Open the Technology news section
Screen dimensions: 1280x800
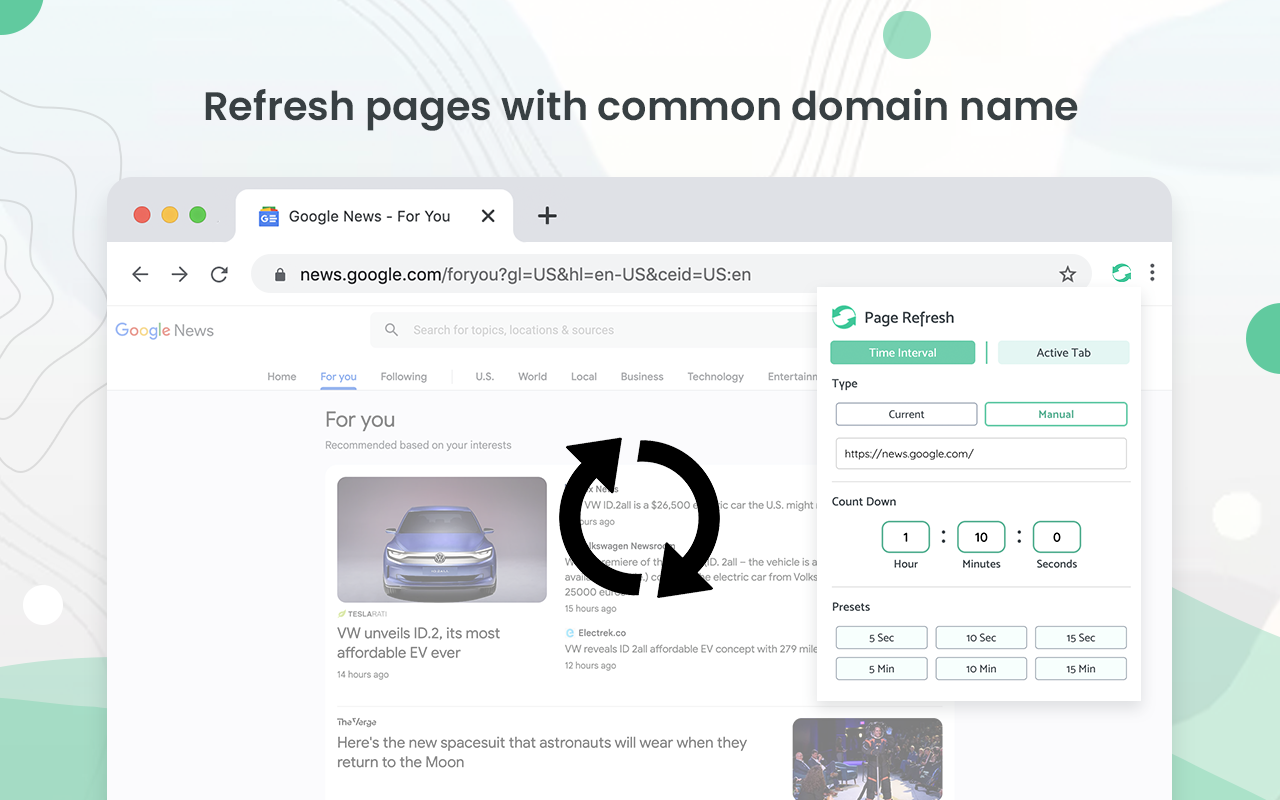click(x=715, y=376)
